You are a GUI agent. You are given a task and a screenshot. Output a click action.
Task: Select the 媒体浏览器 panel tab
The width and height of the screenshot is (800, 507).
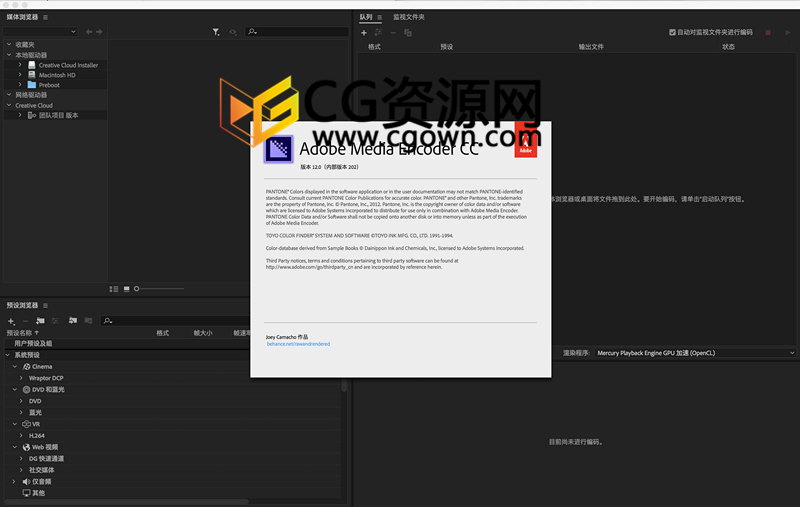[x=22, y=17]
